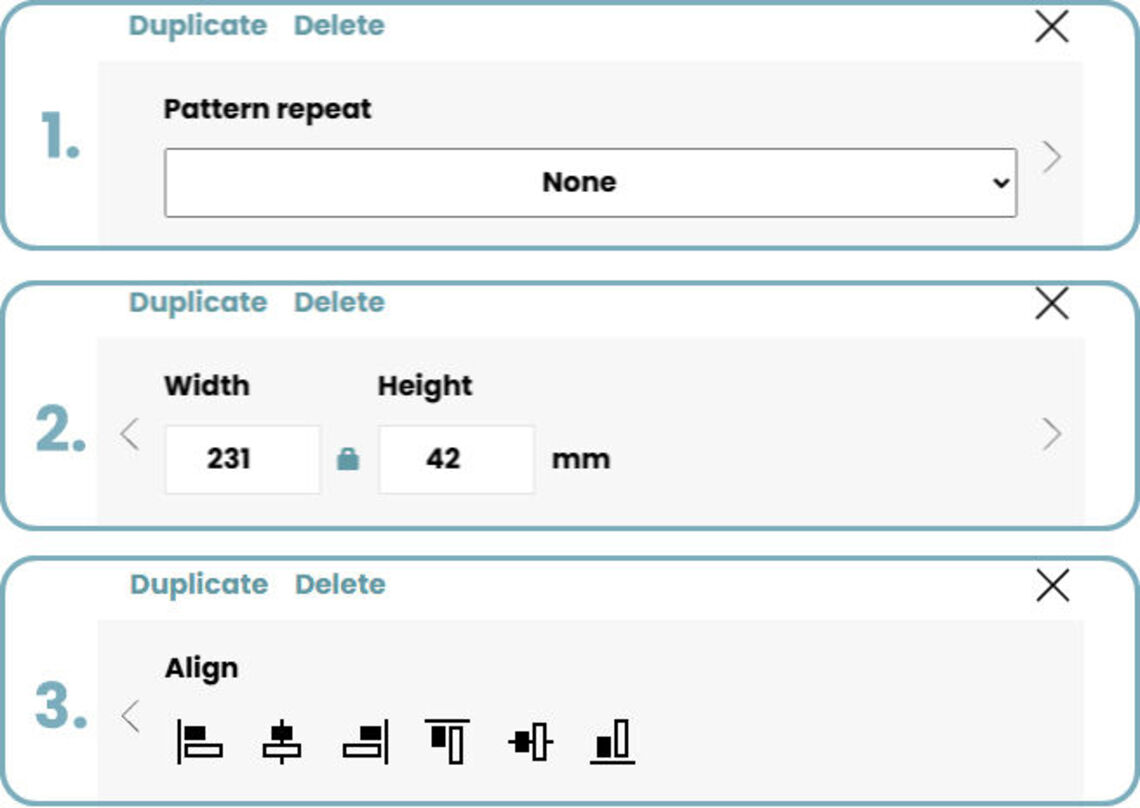Close the Align panel with X
This screenshot has width=1140, height=808.
click(1053, 585)
